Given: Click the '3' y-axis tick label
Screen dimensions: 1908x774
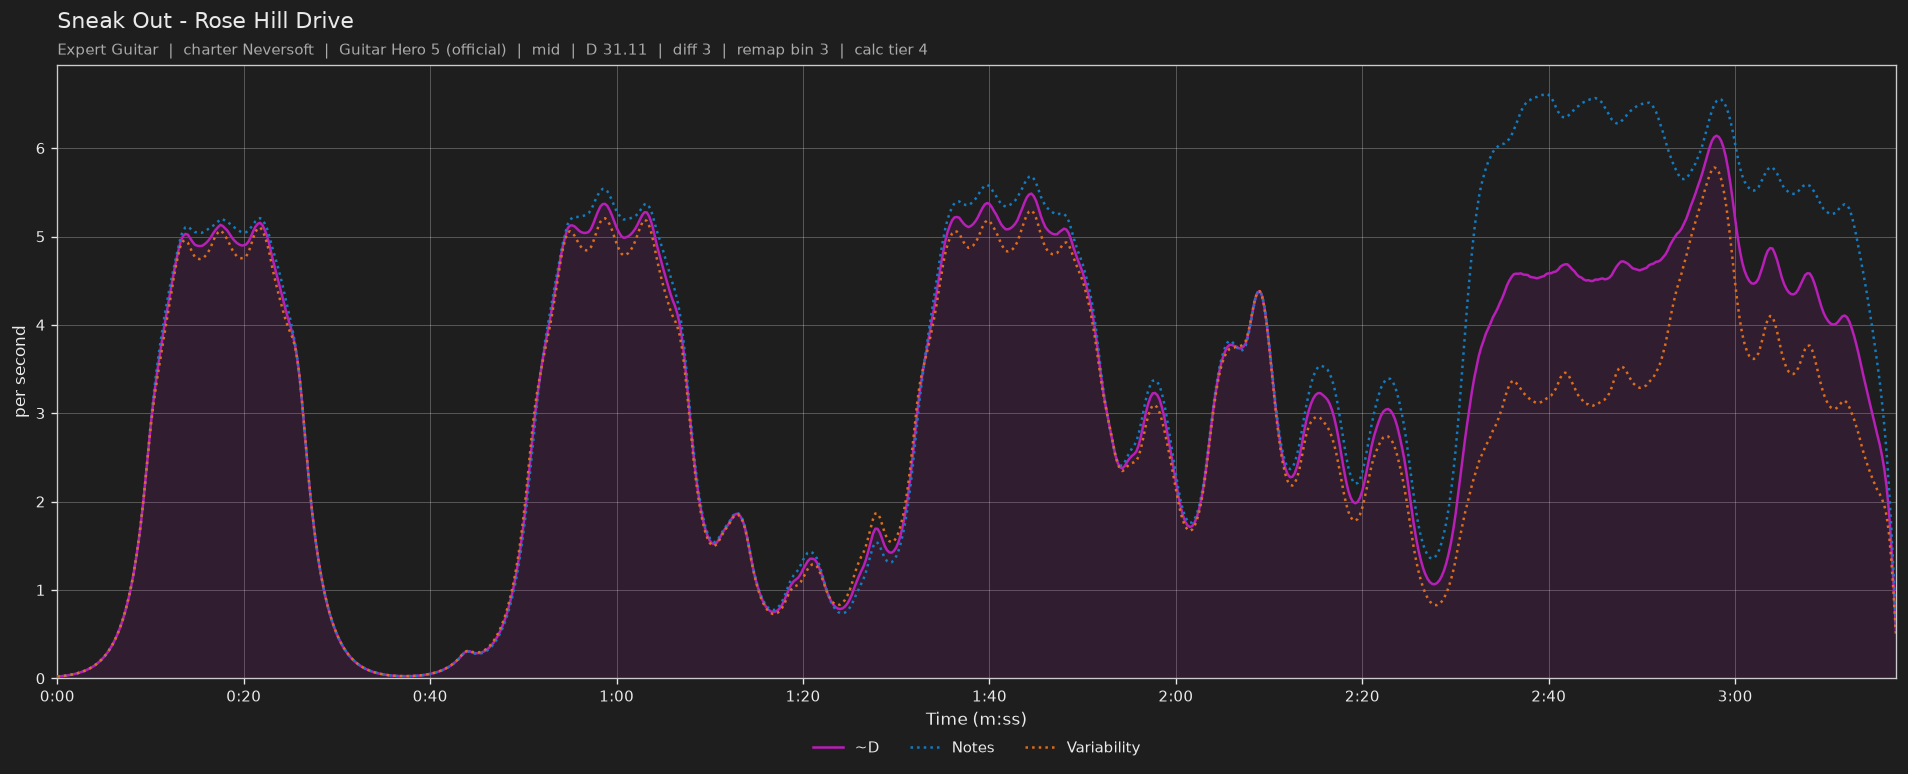Looking at the screenshot, I should point(42,414).
